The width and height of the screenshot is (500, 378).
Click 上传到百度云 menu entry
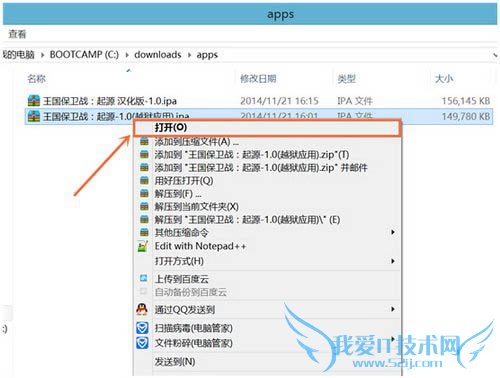pos(267,279)
